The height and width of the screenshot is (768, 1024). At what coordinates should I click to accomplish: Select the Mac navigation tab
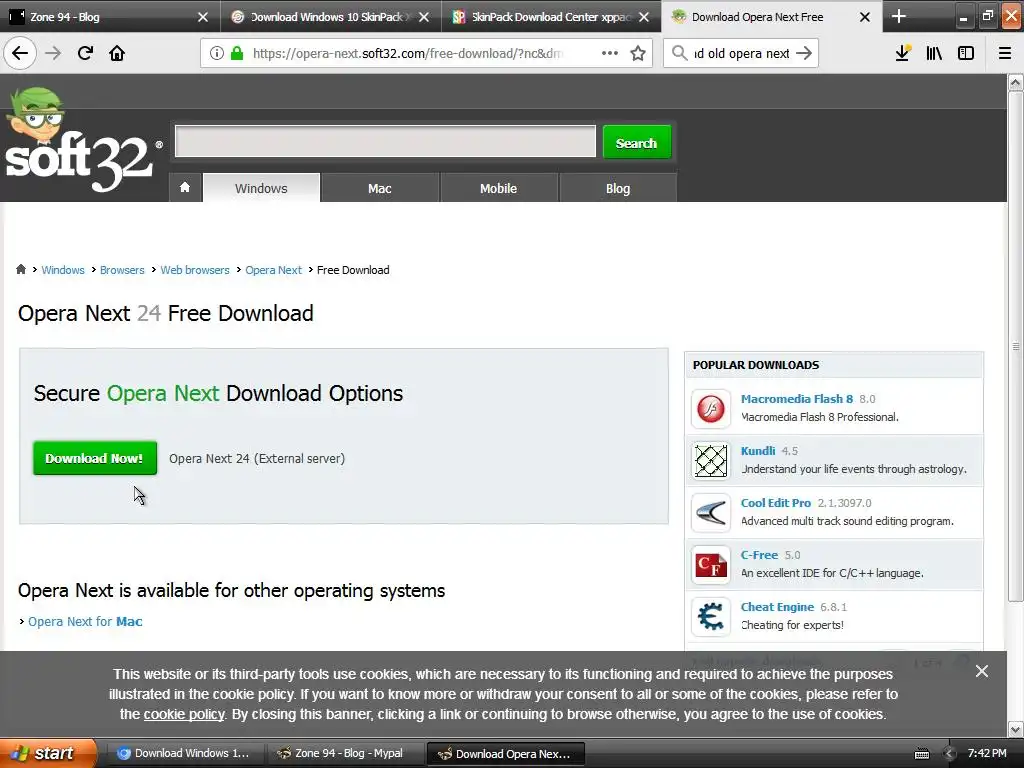coord(379,188)
